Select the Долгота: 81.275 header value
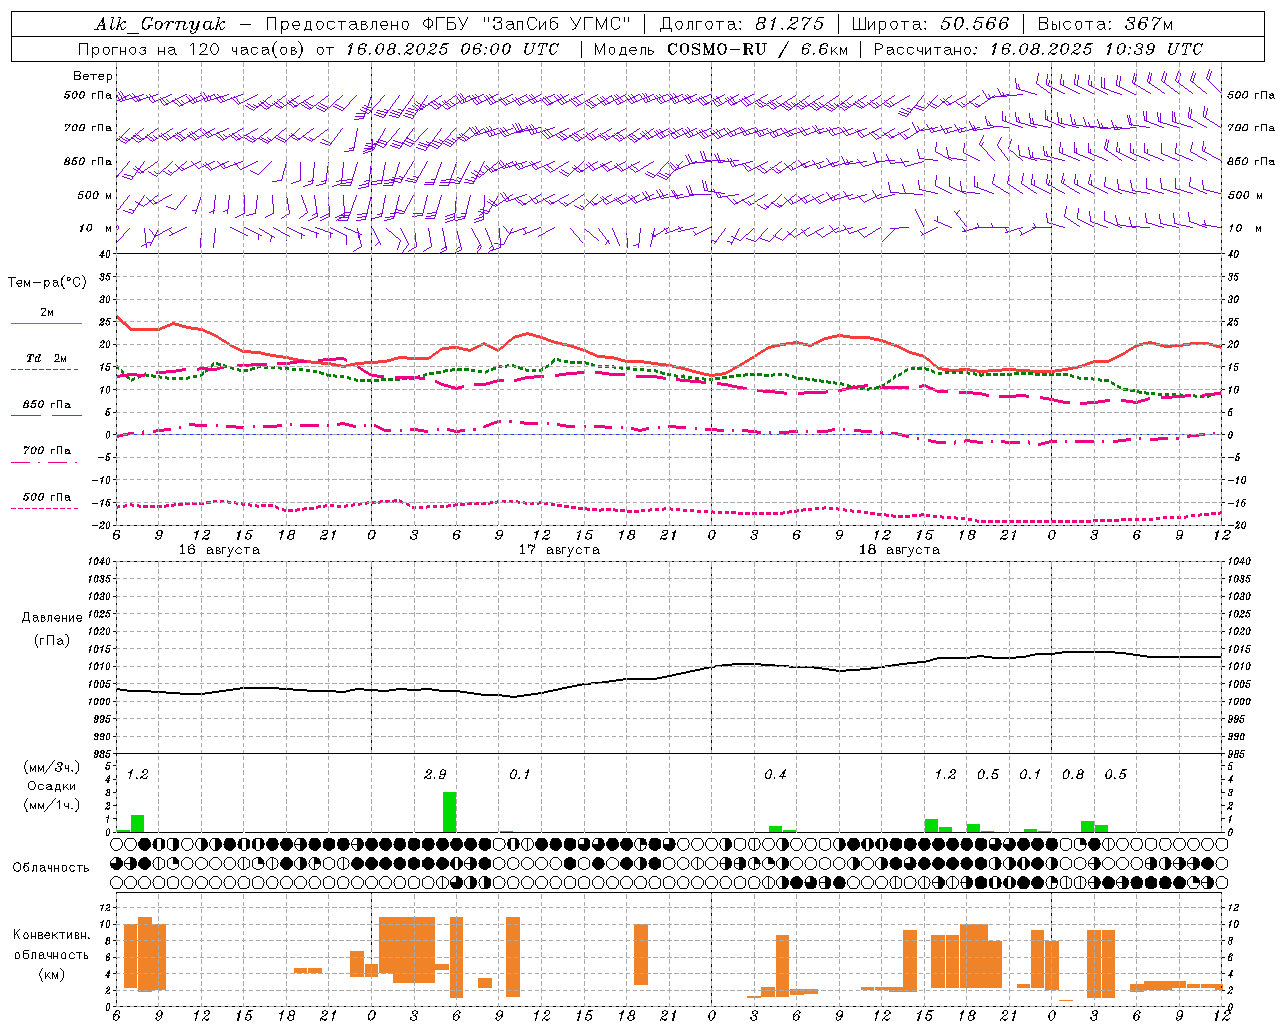The height and width of the screenshot is (1024, 1280). (x=742, y=24)
